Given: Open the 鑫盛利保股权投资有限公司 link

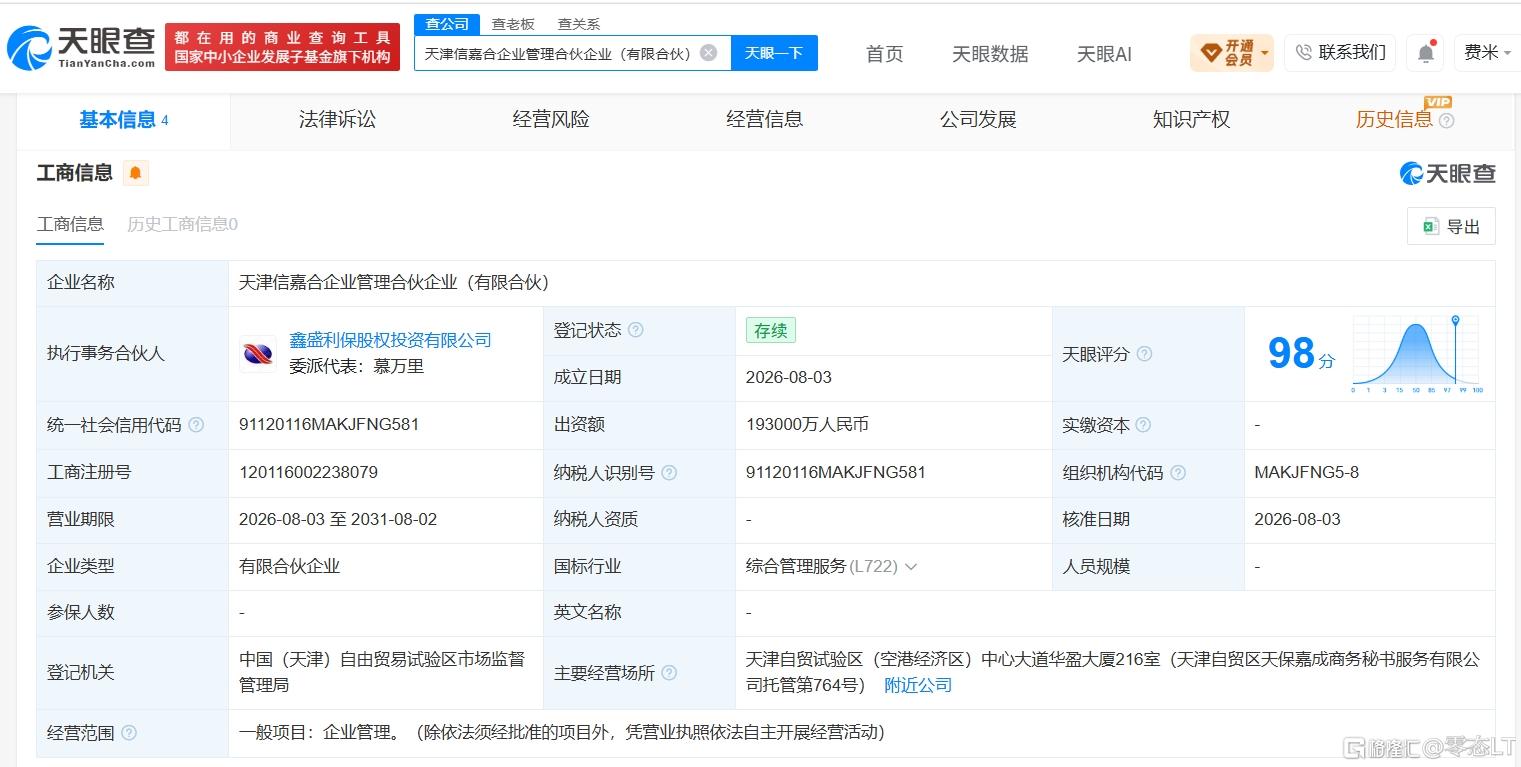Looking at the screenshot, I should coord(390,340).
